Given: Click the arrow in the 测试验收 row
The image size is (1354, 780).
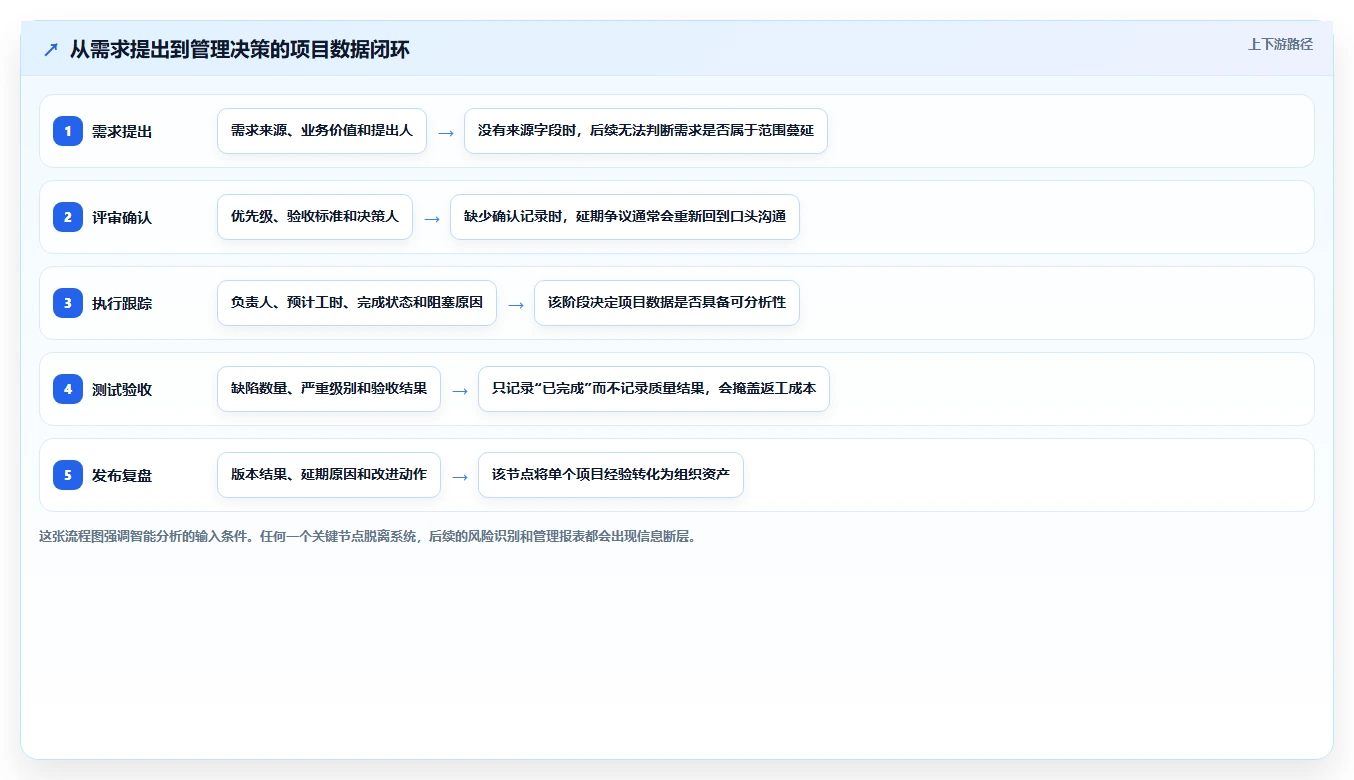Looking at the screenshot, I should (460, 390).
